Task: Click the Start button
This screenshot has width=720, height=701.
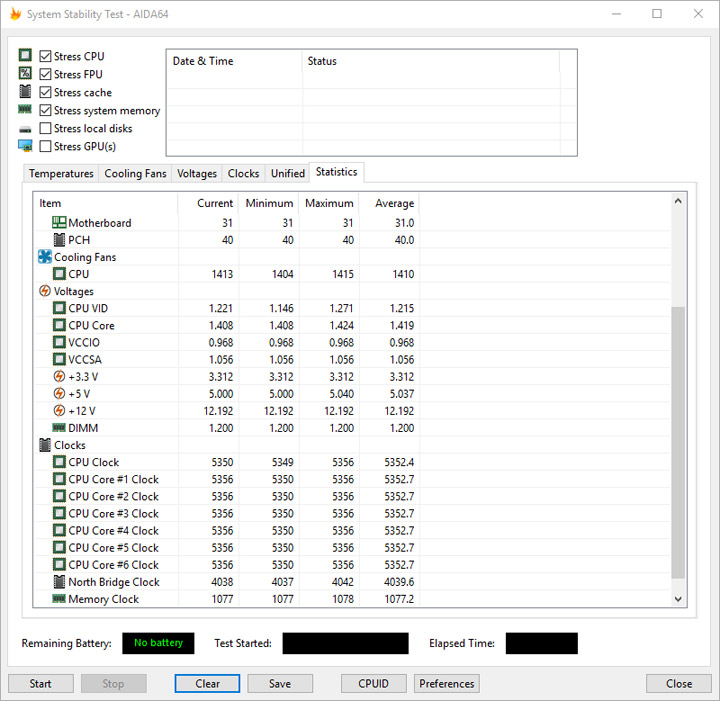Action: (40, 684)
